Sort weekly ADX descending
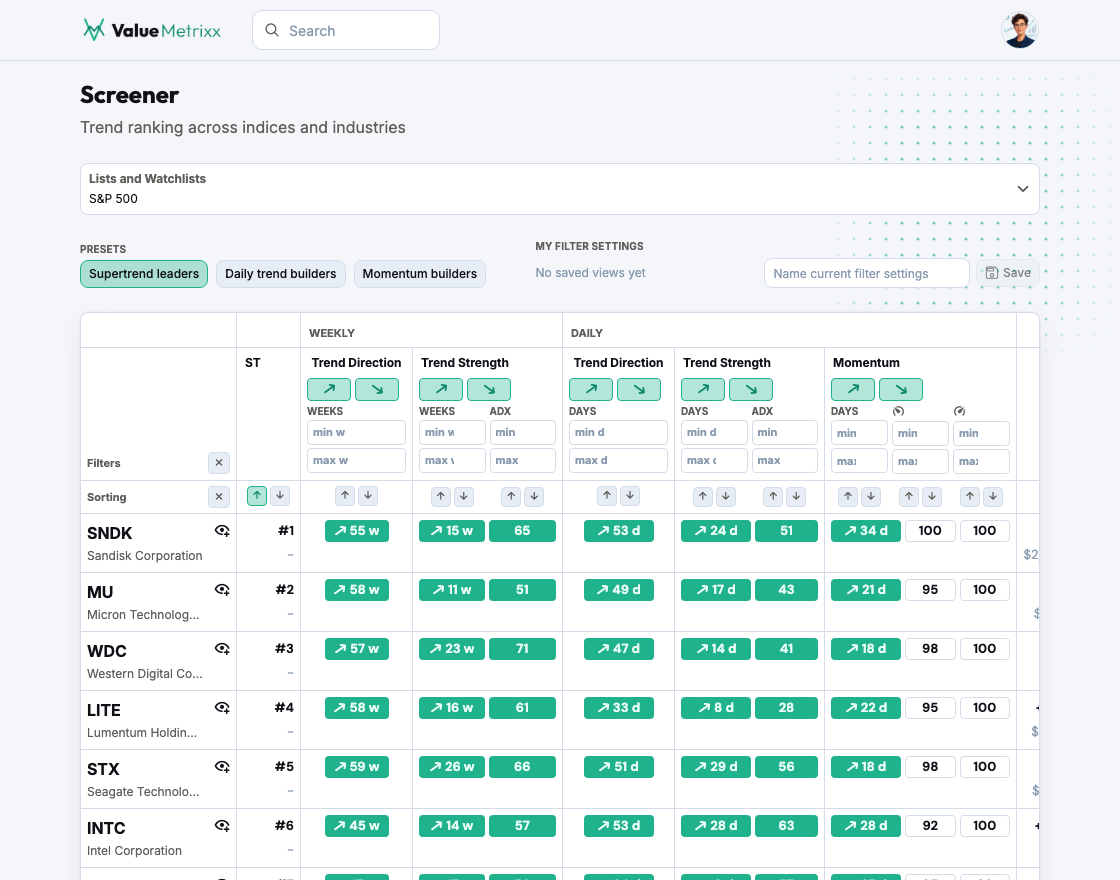Image resolution: width=1120 pixels, height=880 pixels. pos(534,496)
